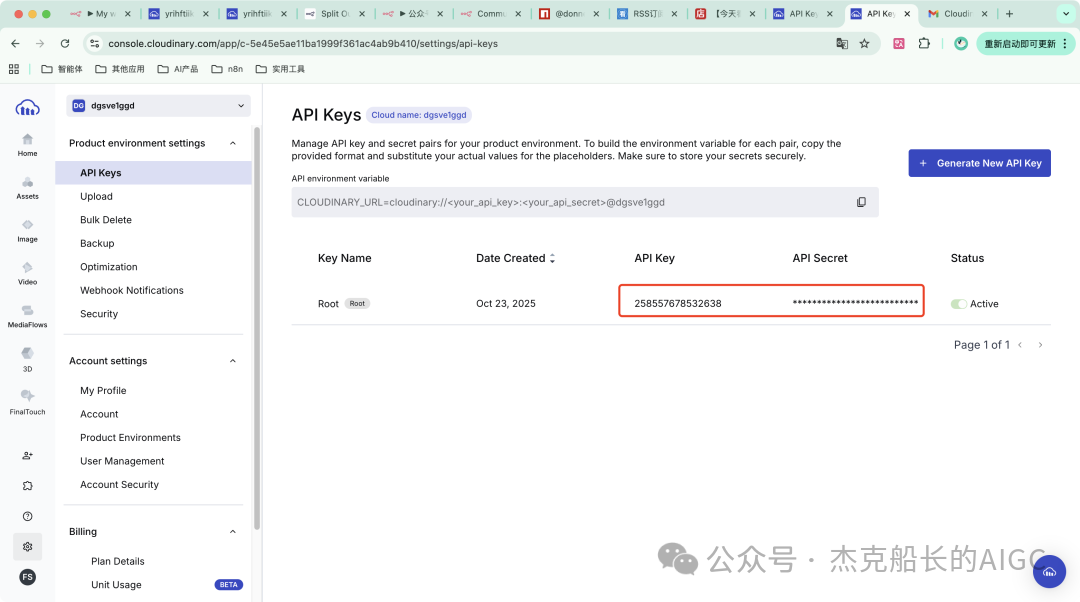Open Product Environments page
This screenshot has height=602, width=1080.
(x=130, y=437)
